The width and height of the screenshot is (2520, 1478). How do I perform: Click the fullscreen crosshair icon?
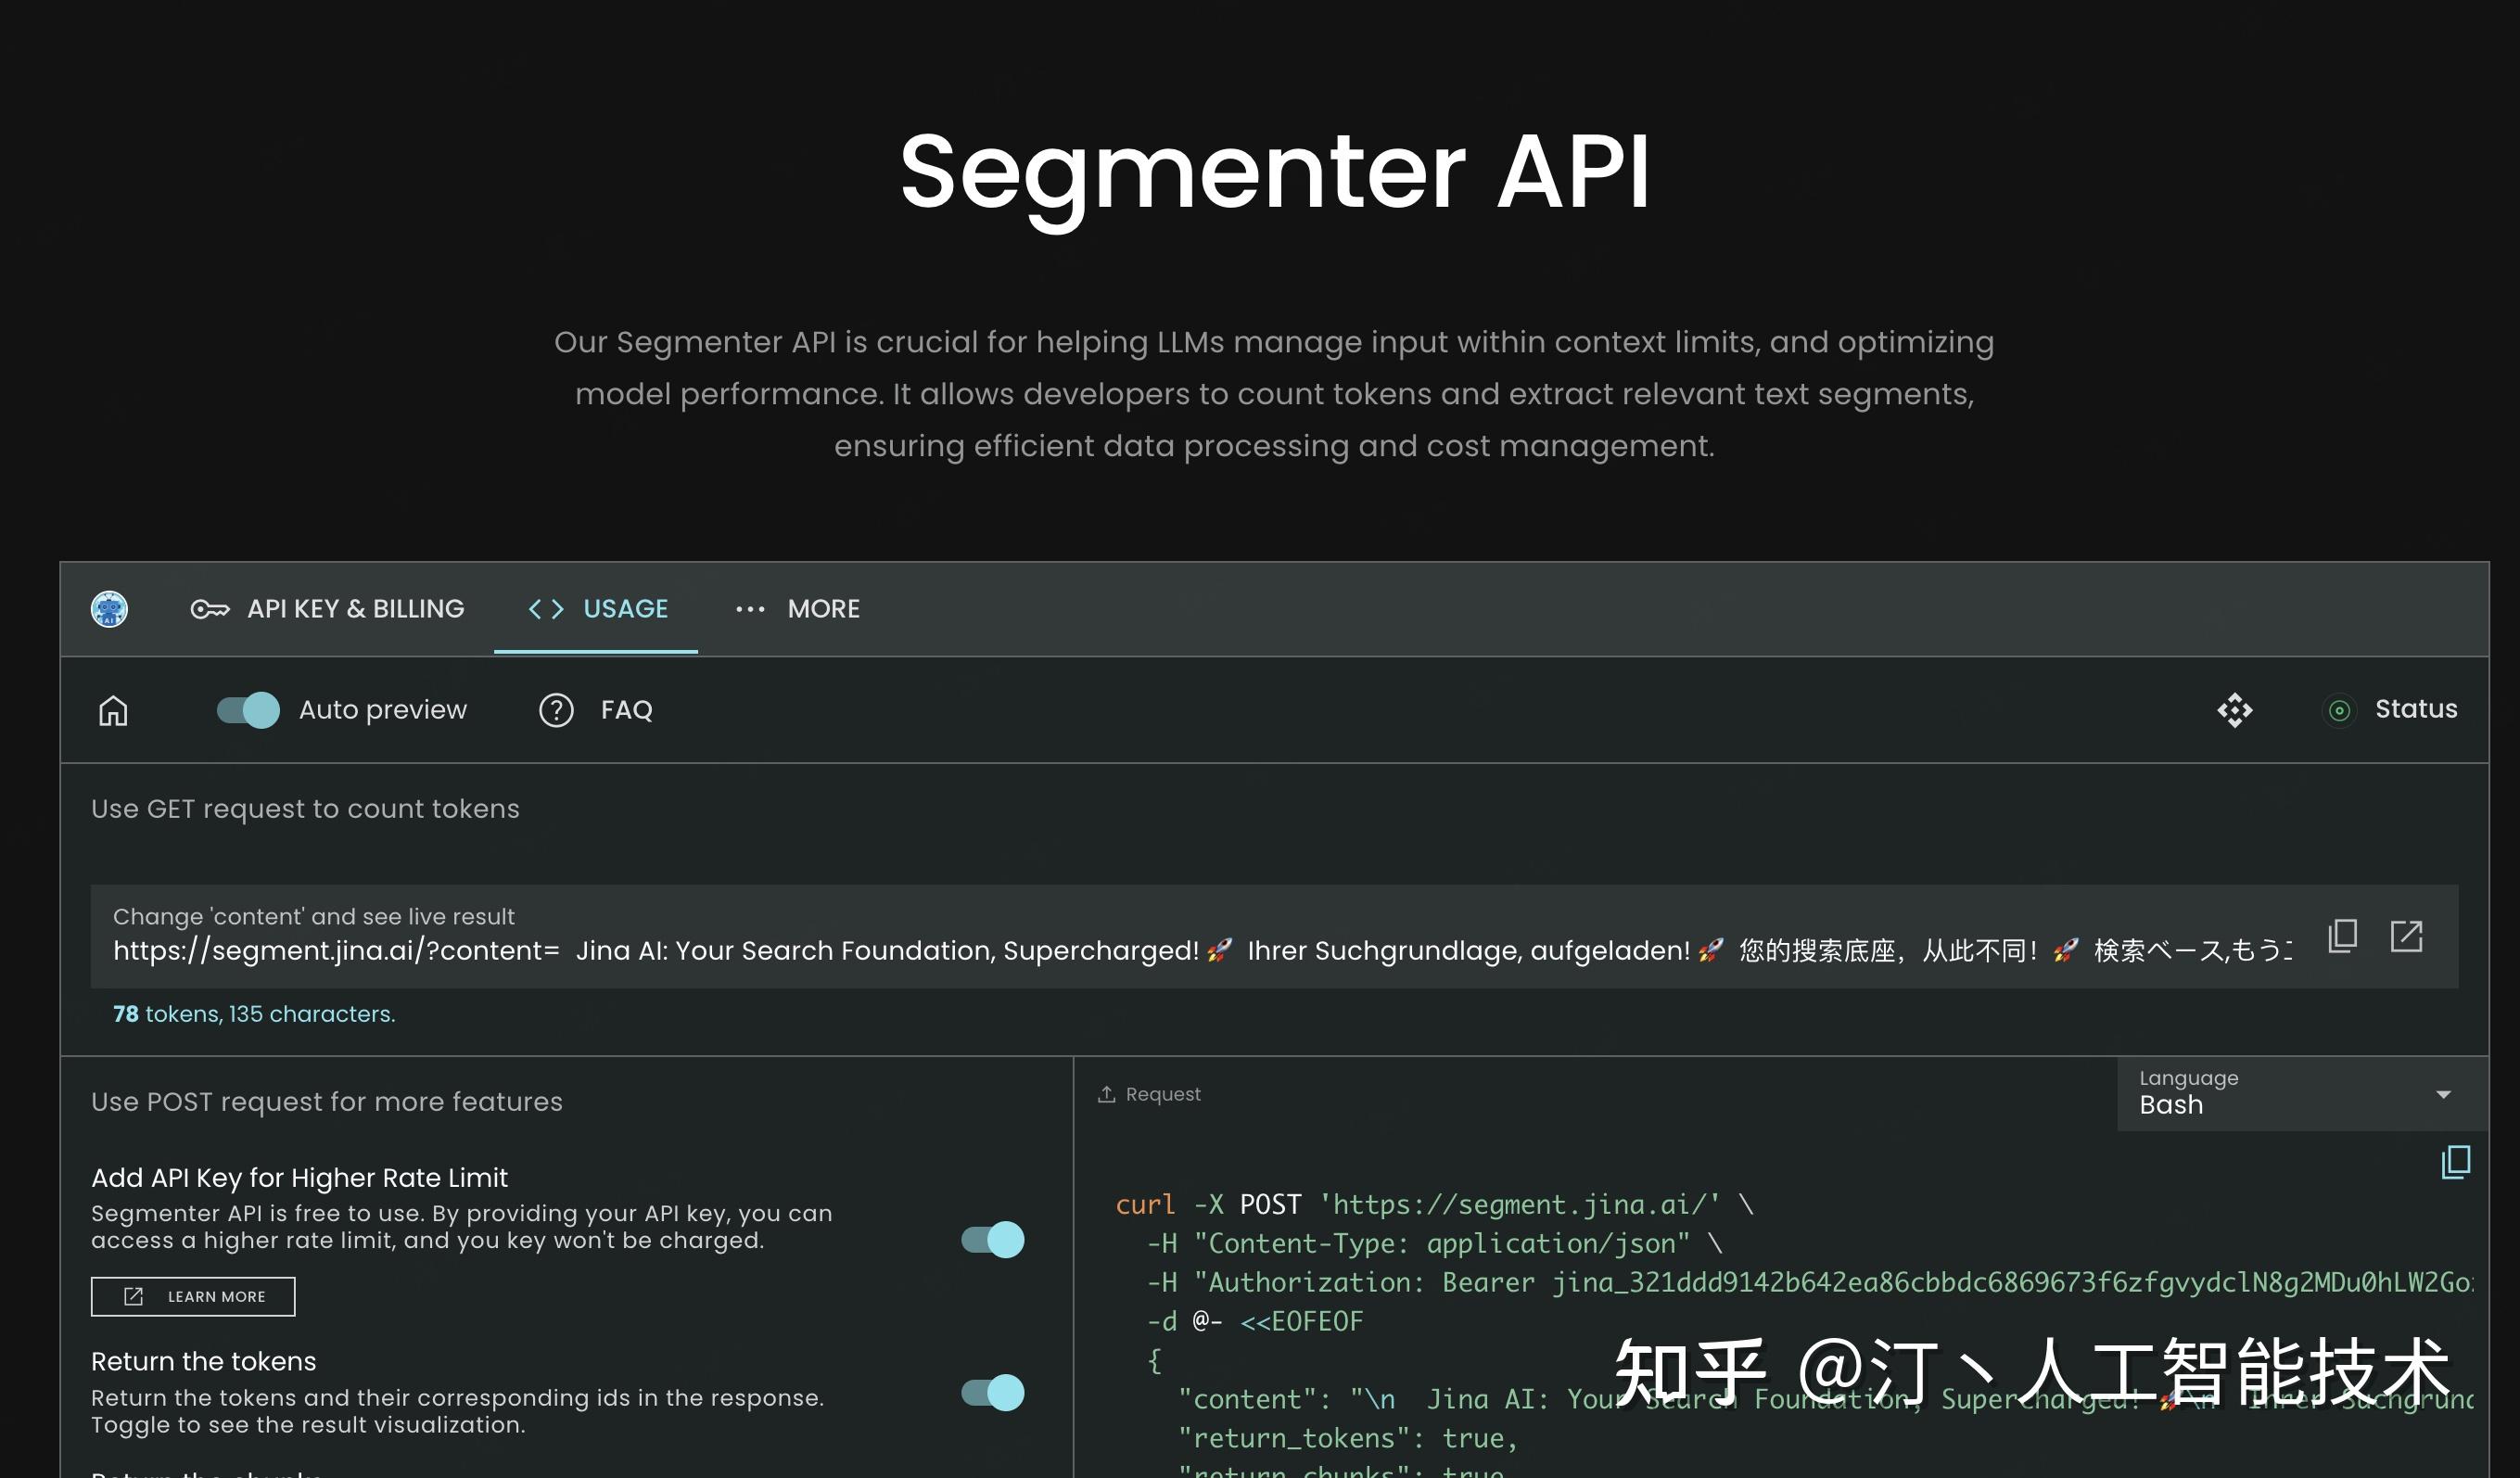(x=2234, y=710)
